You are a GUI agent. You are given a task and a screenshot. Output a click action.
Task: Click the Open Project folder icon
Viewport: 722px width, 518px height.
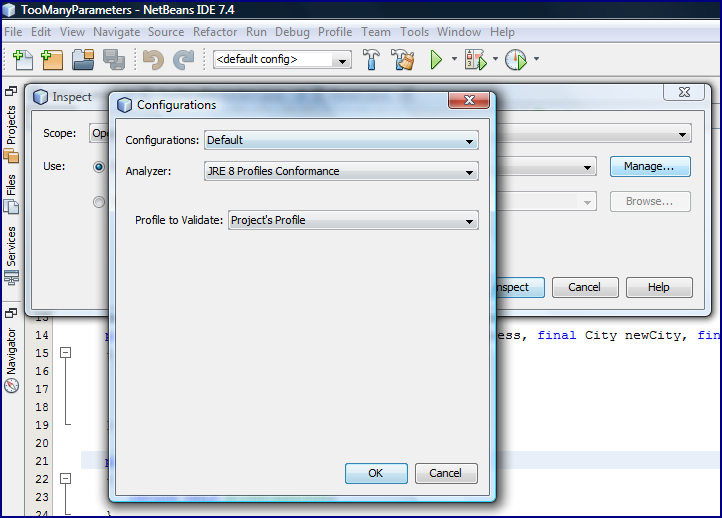(x=83, y=60)
